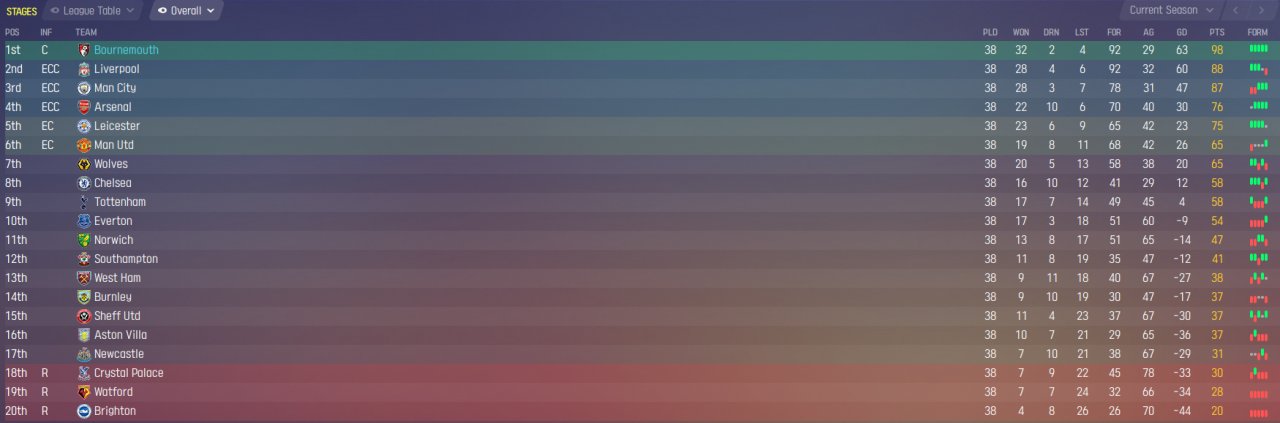Expand the Current Season dropdown
The height and width of the screenshot is (423, 1280).
tap(1171, 10)
